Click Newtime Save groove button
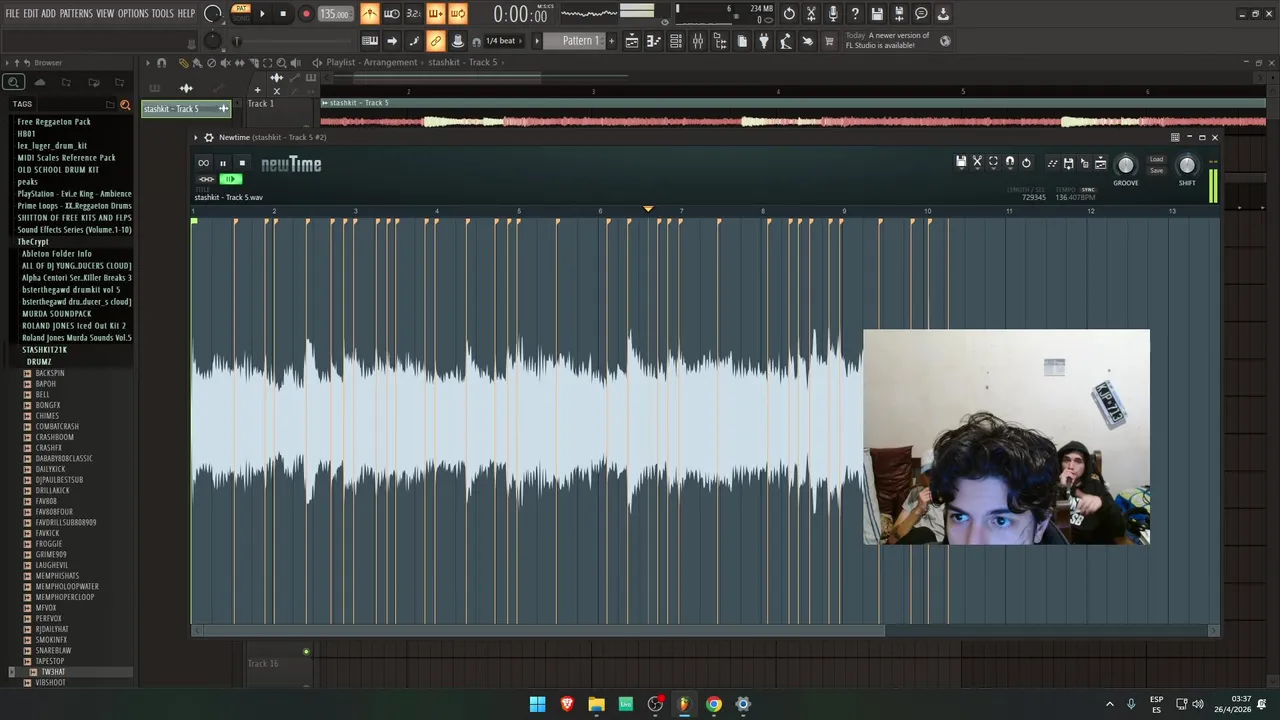 point(1156,170)
